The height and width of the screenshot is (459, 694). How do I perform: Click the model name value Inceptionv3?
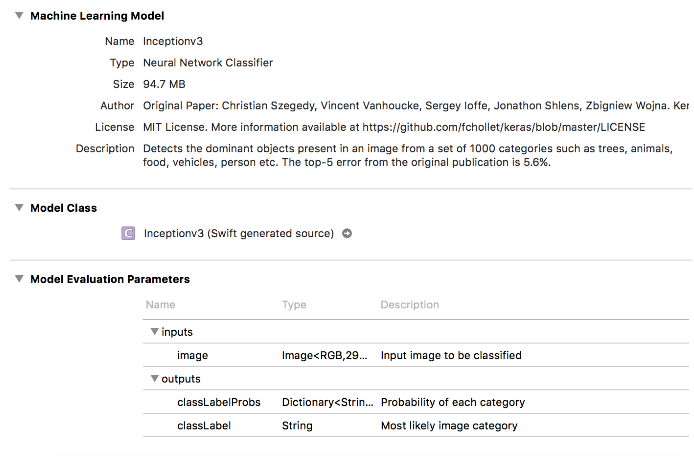click(x=173, y=41)
